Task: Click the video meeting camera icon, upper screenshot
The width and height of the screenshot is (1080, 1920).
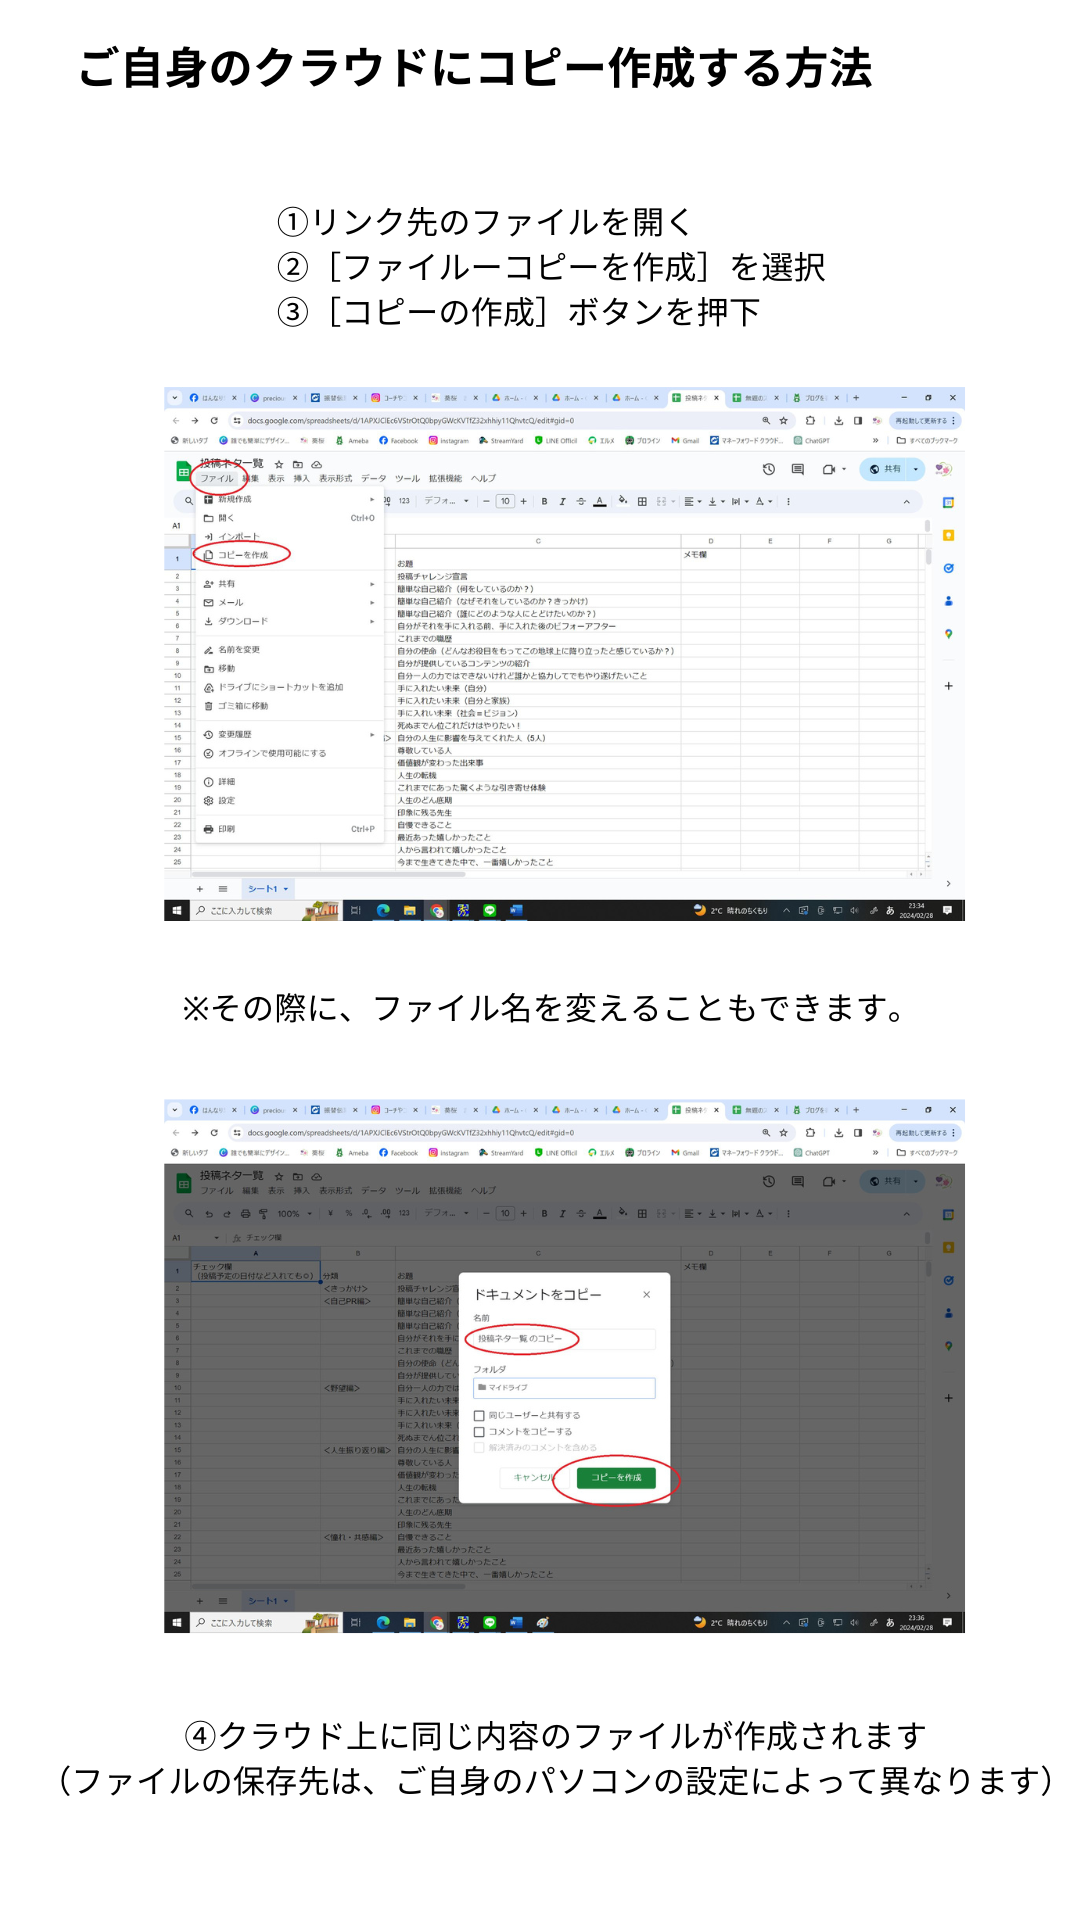Action: (829, 469)
